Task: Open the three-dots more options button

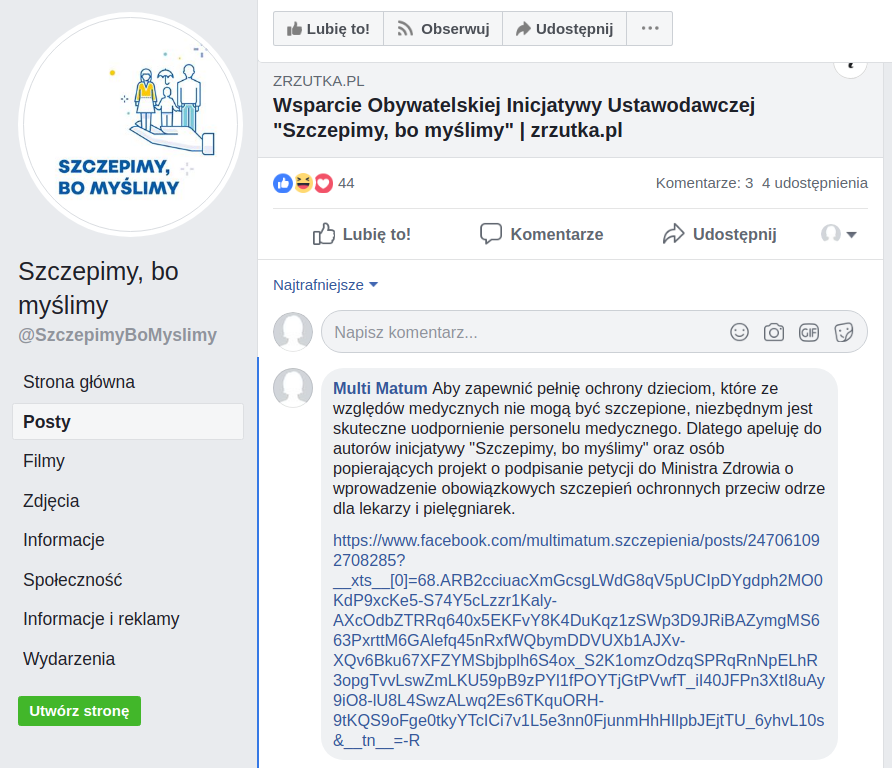Action: (x=650, y=29)
